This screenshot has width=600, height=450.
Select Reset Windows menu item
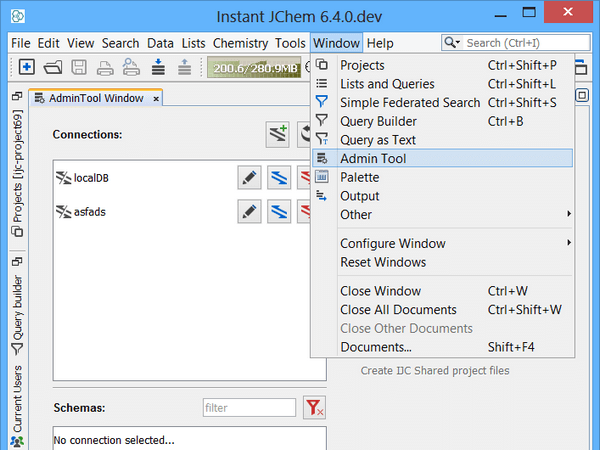(x=383, y=263)
